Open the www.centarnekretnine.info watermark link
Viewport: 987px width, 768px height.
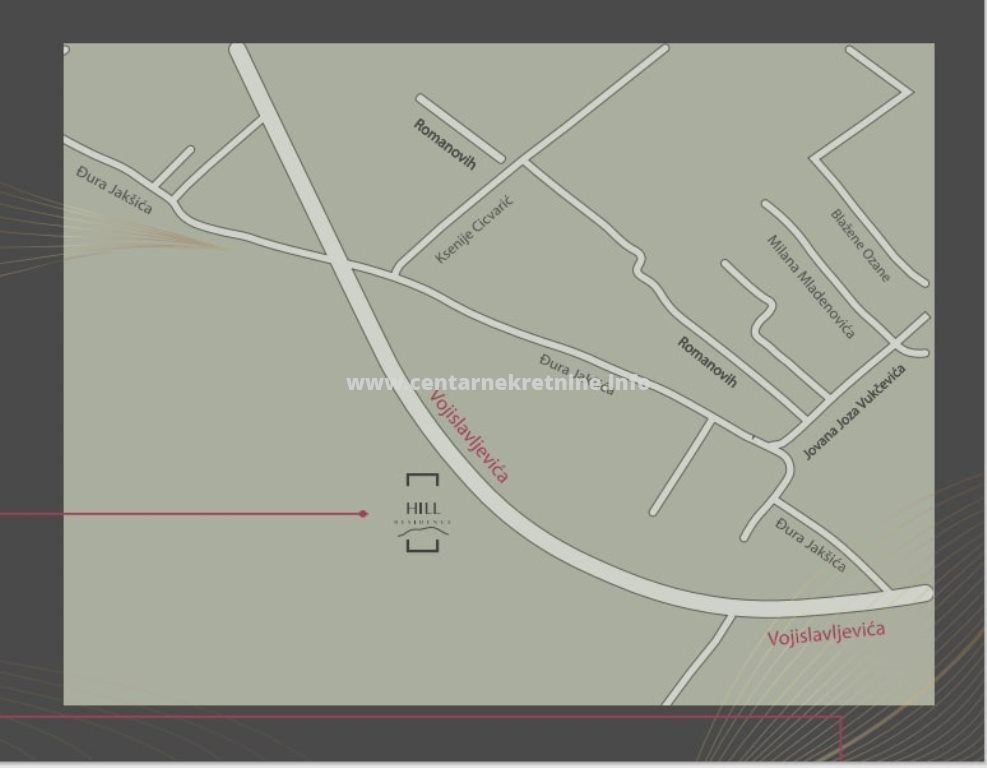coord(497,383)
